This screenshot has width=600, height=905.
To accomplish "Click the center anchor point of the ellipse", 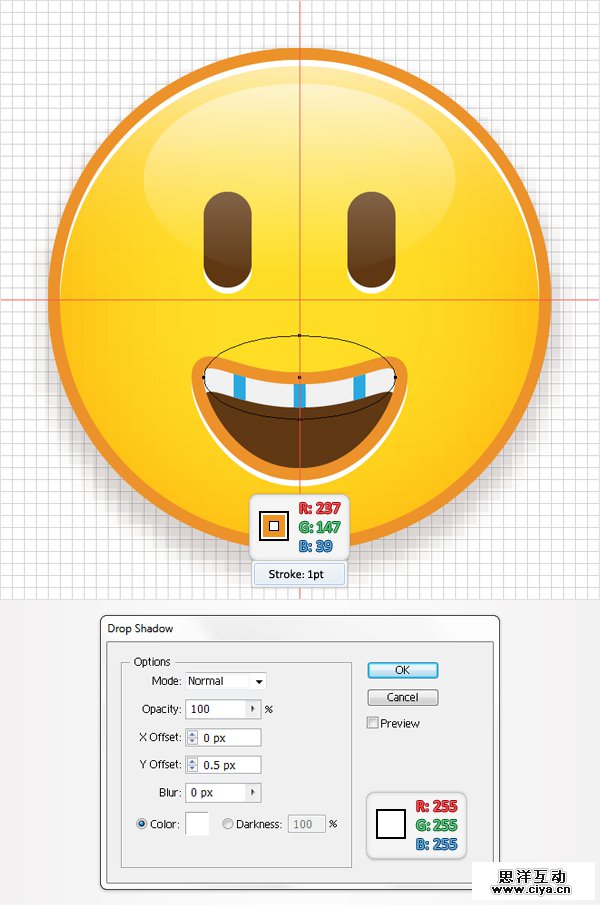I will (299, 377).
